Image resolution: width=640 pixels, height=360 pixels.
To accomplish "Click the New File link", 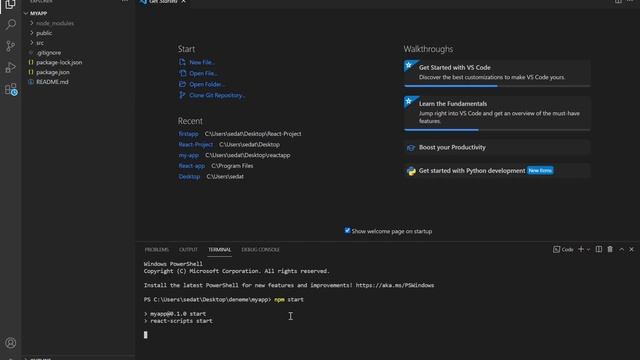I will pyautogui.click(x=202, y=62).
